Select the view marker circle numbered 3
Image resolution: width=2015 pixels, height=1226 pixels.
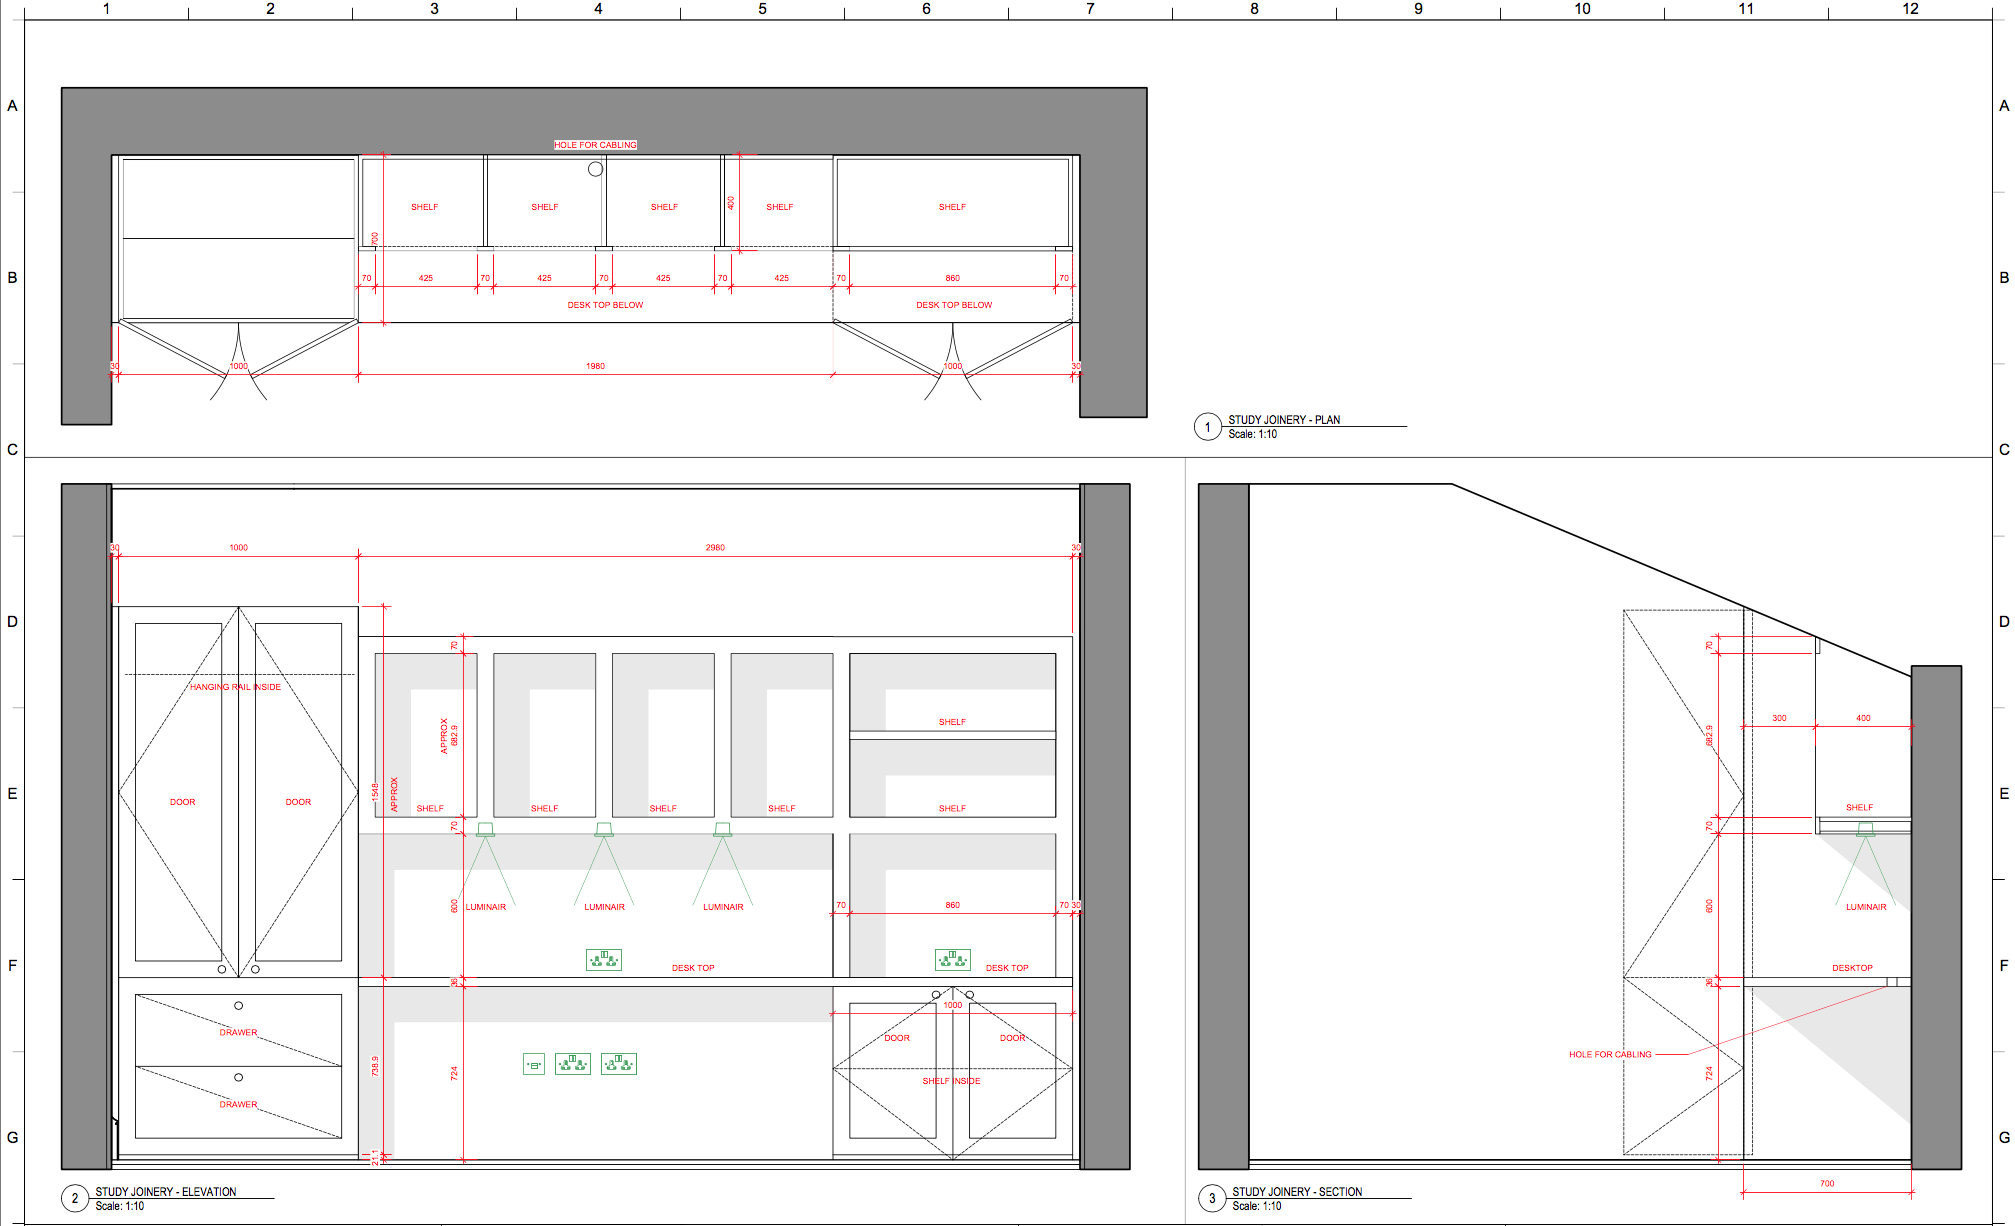(1212, 1198)
